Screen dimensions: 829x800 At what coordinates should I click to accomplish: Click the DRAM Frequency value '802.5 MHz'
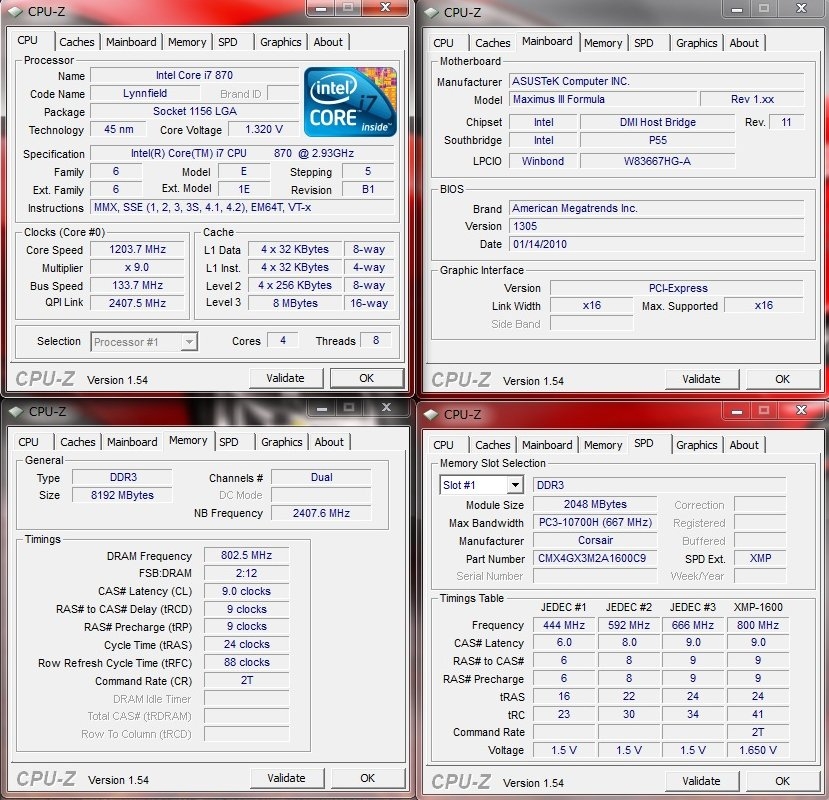click(x=246, y=555)
